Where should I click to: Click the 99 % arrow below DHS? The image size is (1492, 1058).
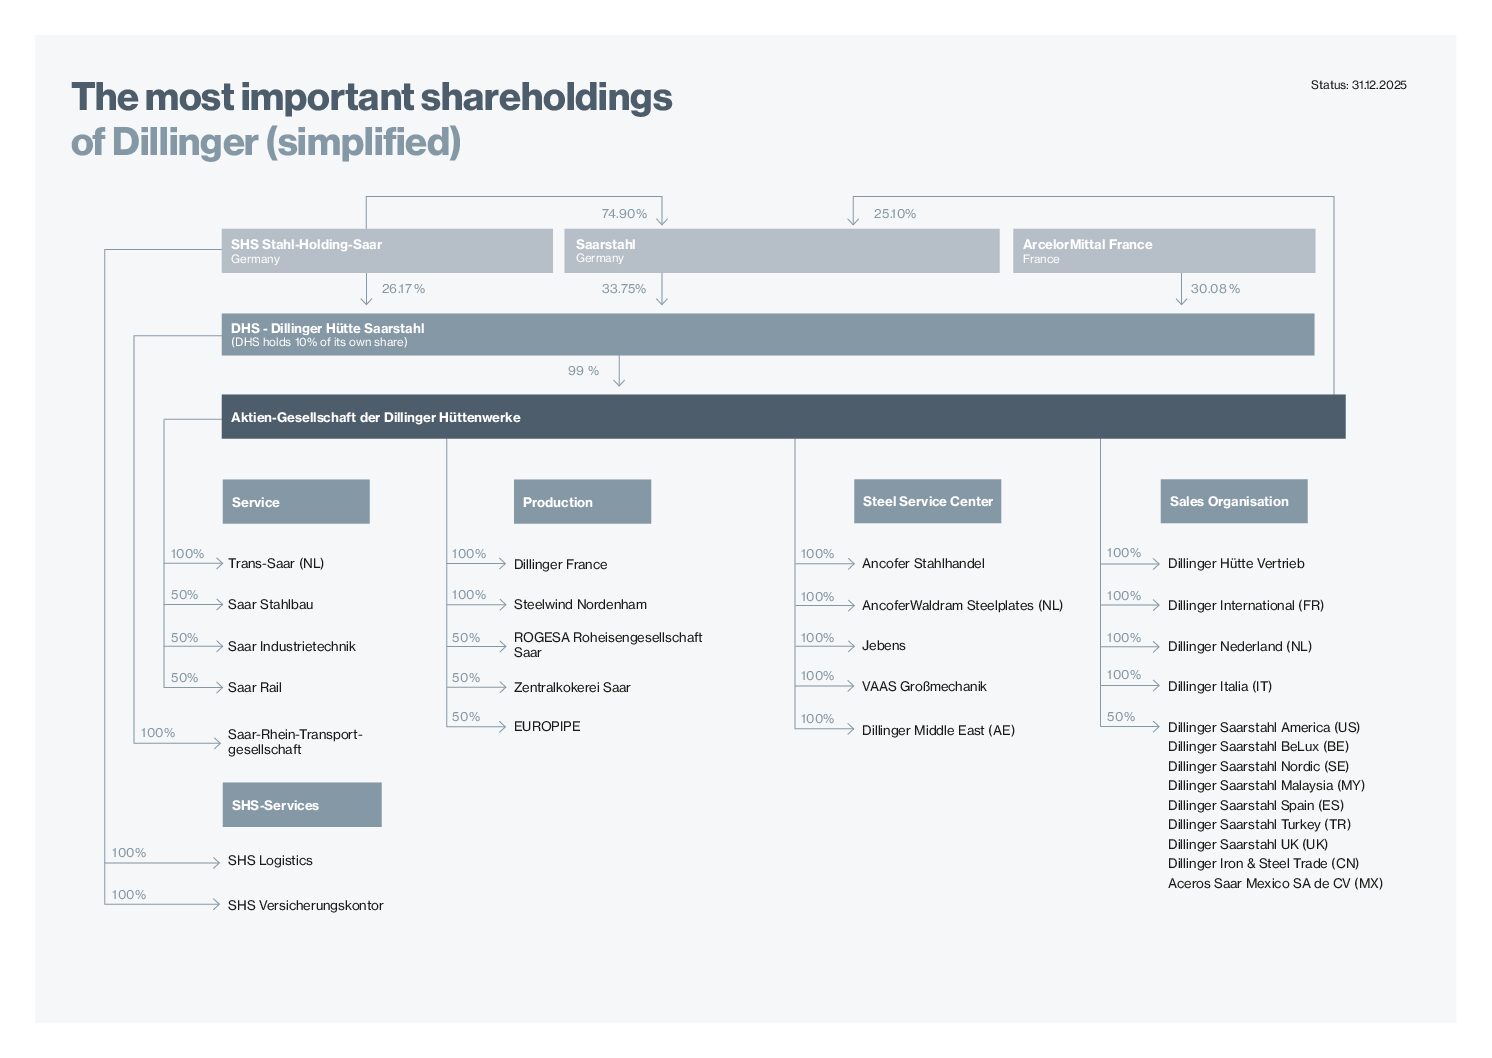(x=619, y=372)
